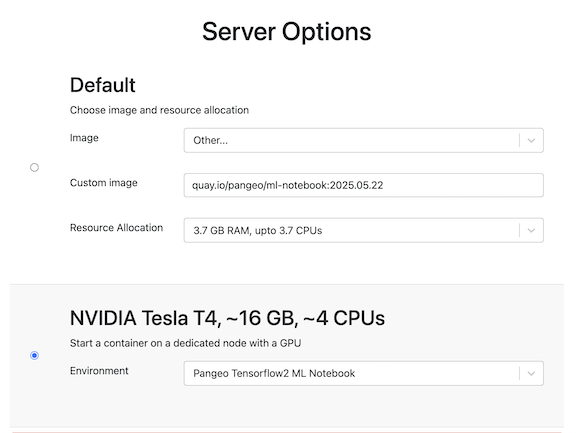576x433 pixels.
Task: Click the "Image" field label
Action: 84,138
